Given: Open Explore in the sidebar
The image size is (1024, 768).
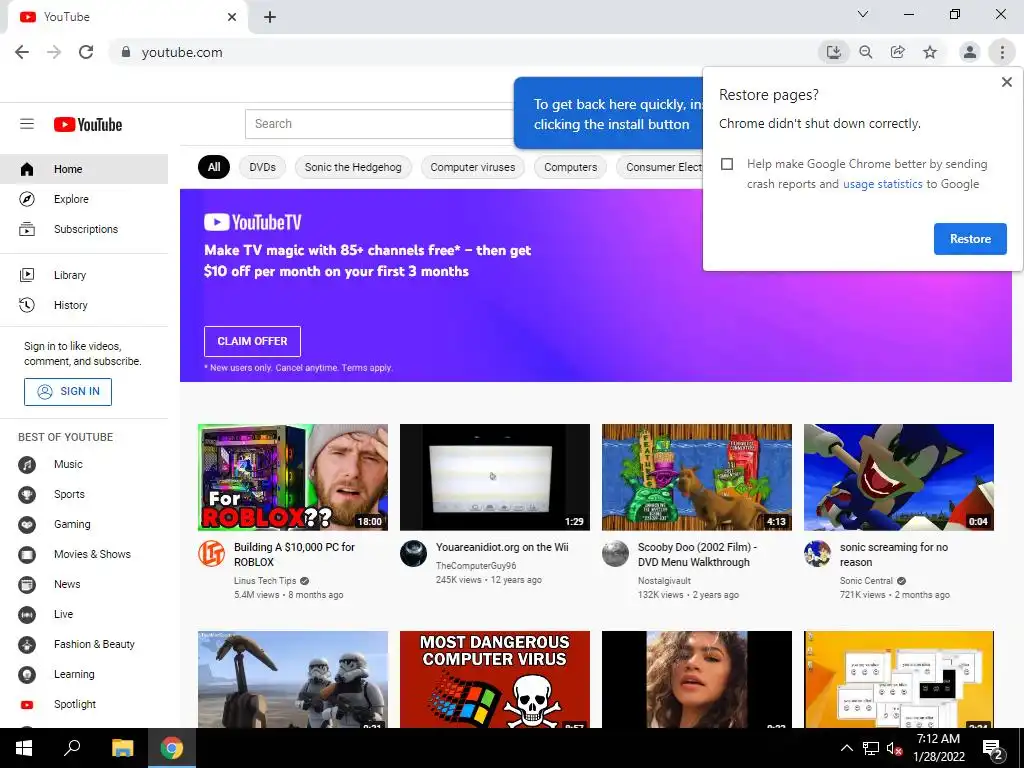Looking at the screenshot, I should click(x=84, y=199).
